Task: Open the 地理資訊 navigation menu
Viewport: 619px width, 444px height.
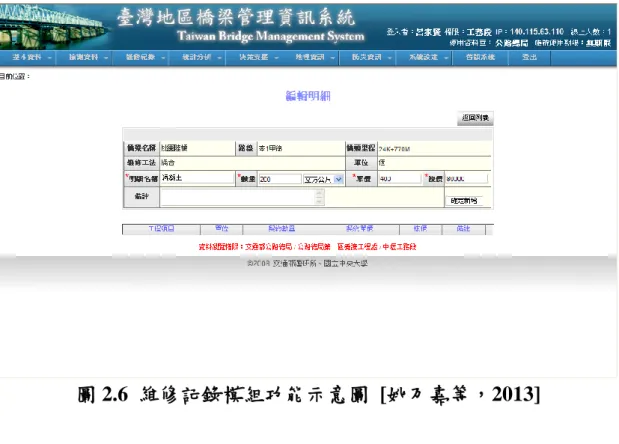Action: [x=311, y=57]
